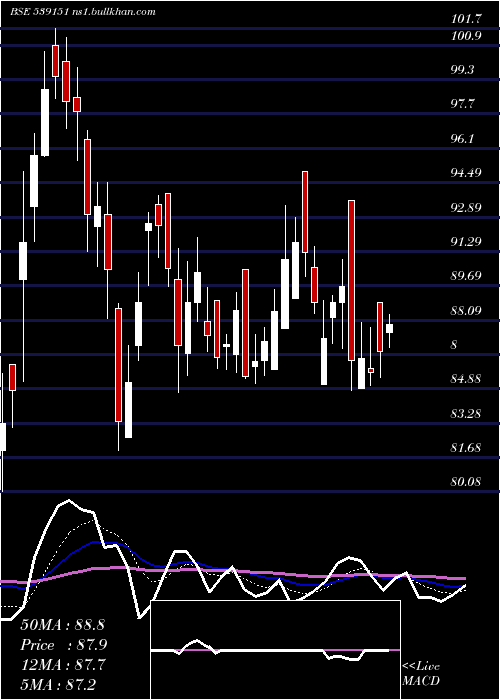Click the 'Price : 87.9' readout
The height and width of the screenshot is (700, 500).
click(63, 645)
